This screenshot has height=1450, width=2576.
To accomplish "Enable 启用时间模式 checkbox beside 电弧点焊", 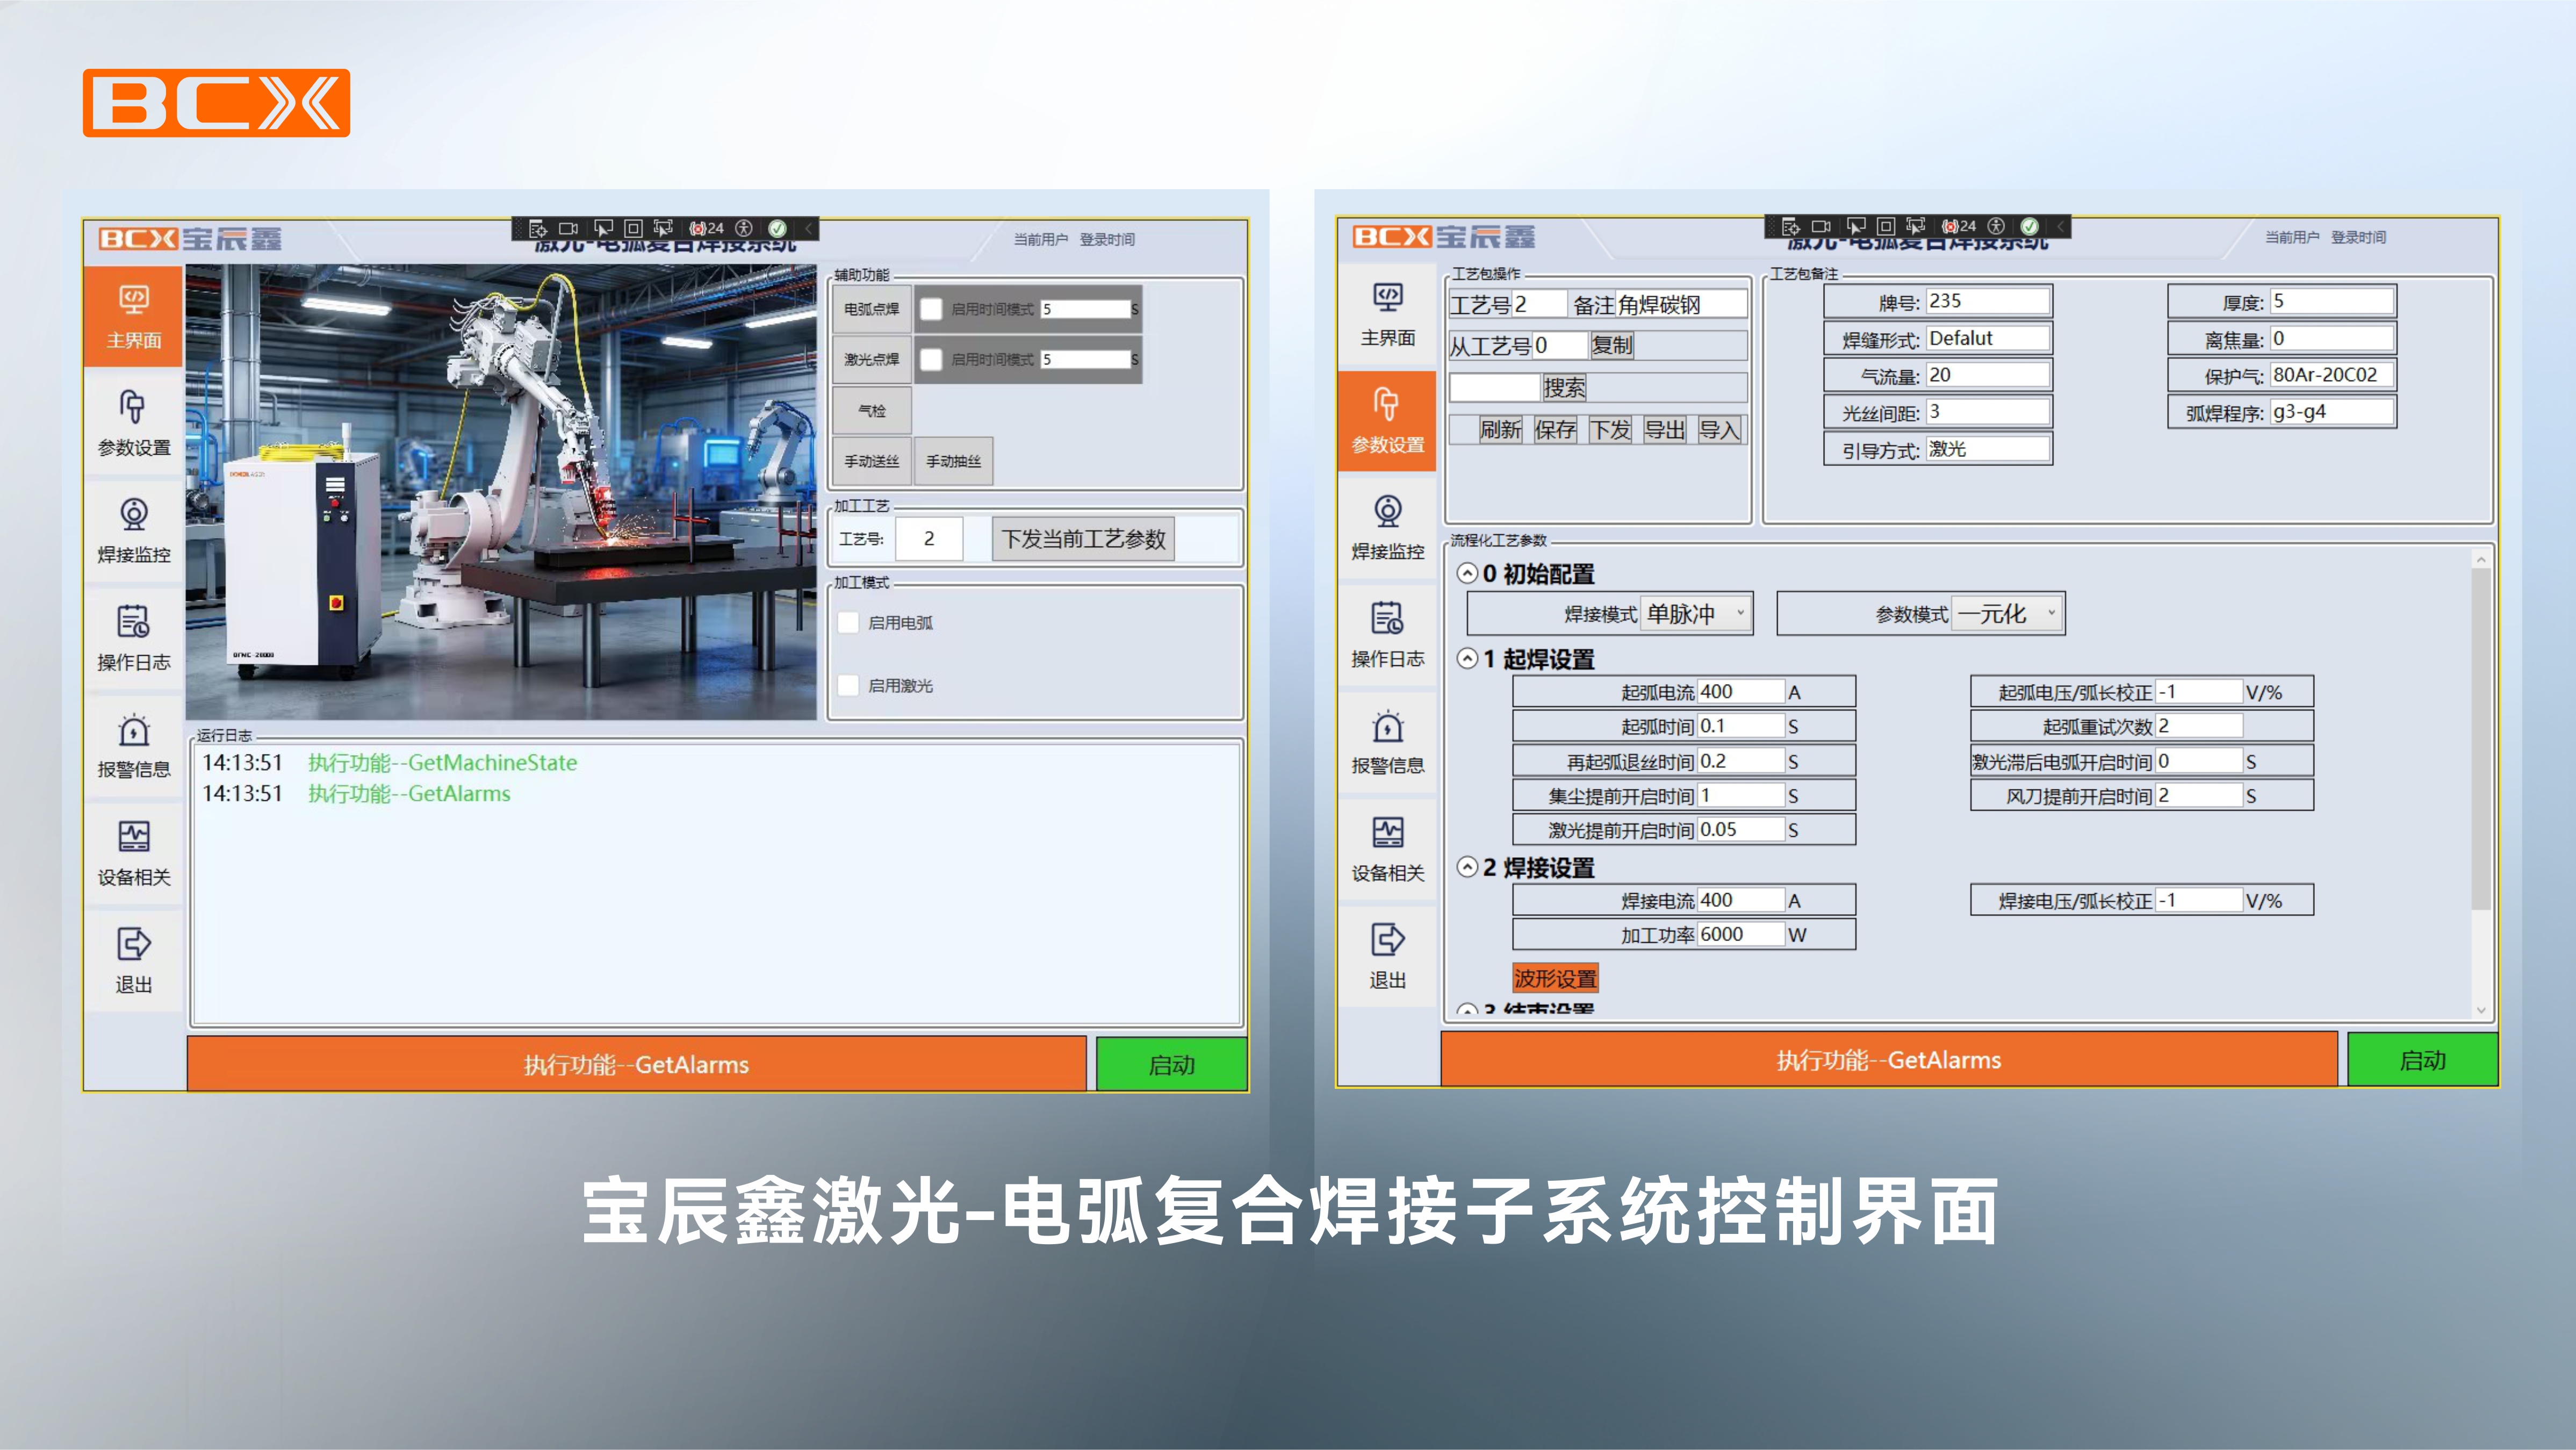I will (x=931, y=309).
